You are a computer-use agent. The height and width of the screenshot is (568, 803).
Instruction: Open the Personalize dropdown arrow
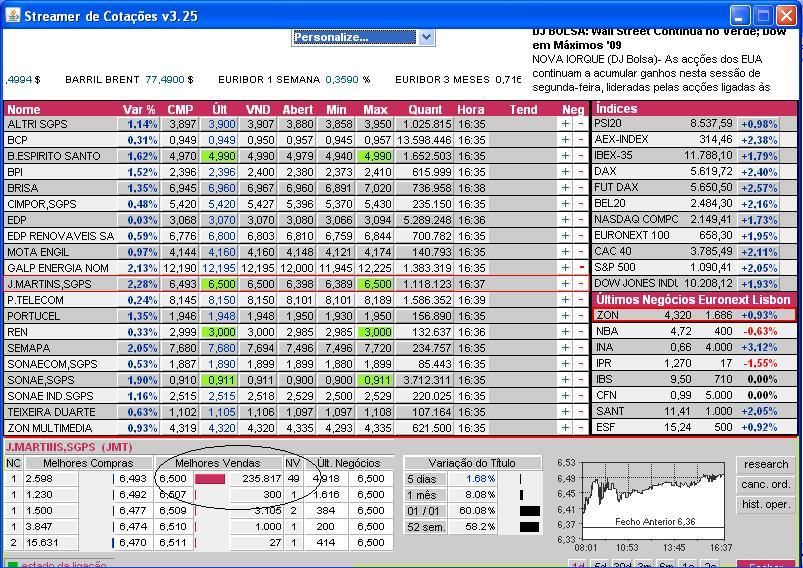pyautogui.click(x=426, y=37)
